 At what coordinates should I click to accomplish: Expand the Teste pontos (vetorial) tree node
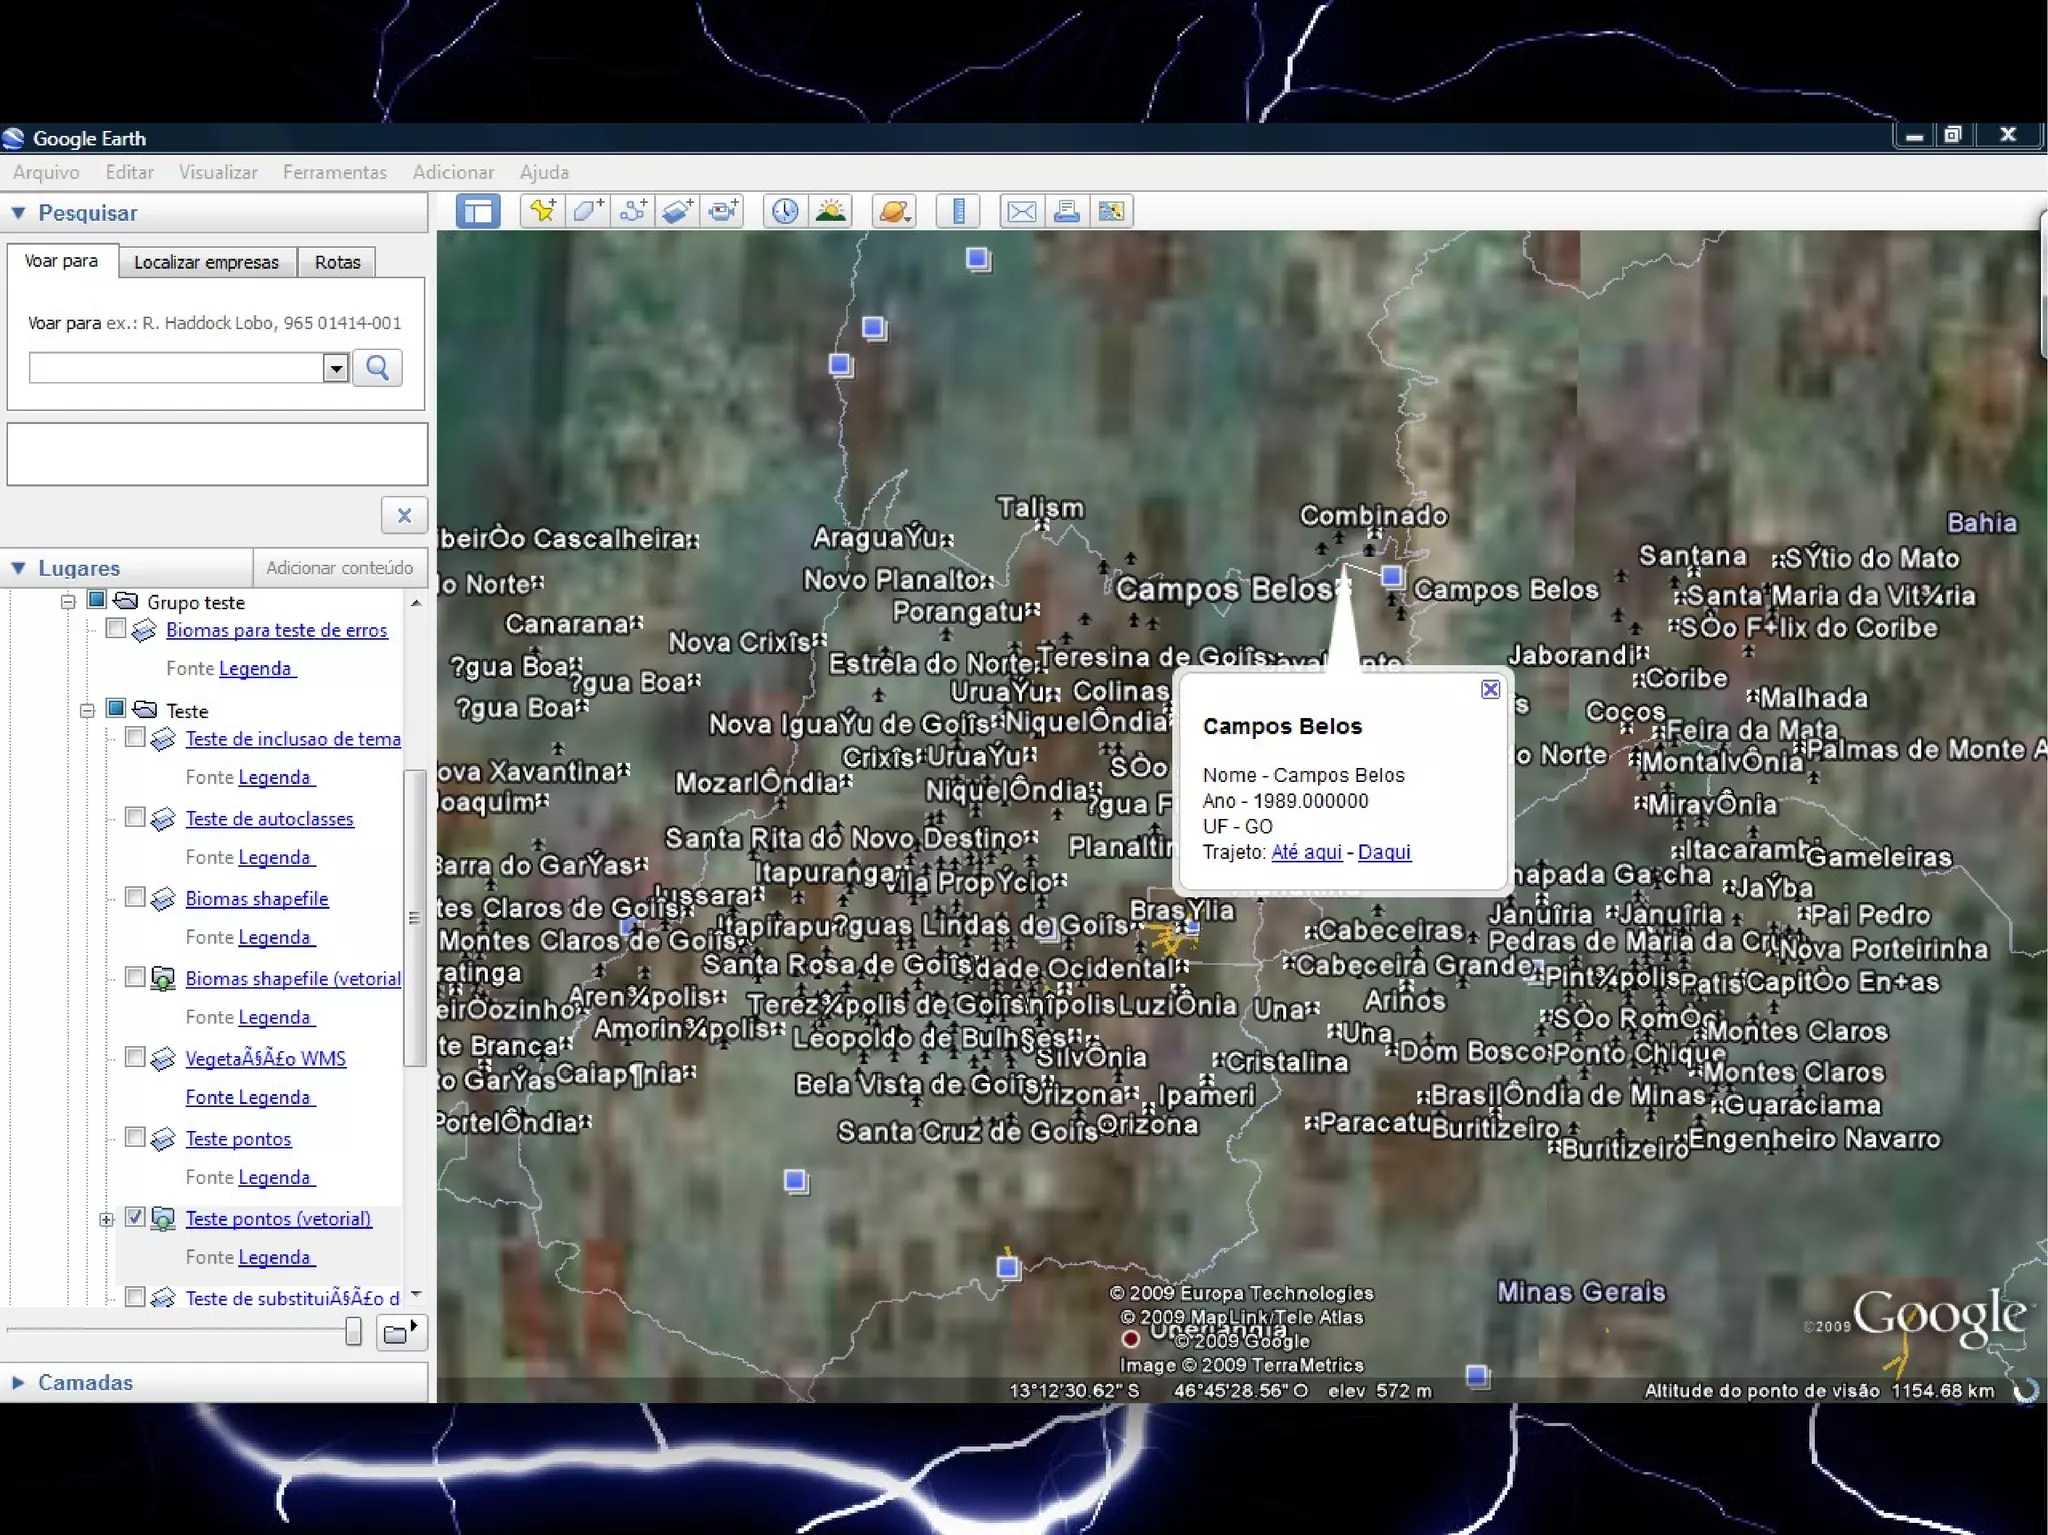pos(106,1219)
